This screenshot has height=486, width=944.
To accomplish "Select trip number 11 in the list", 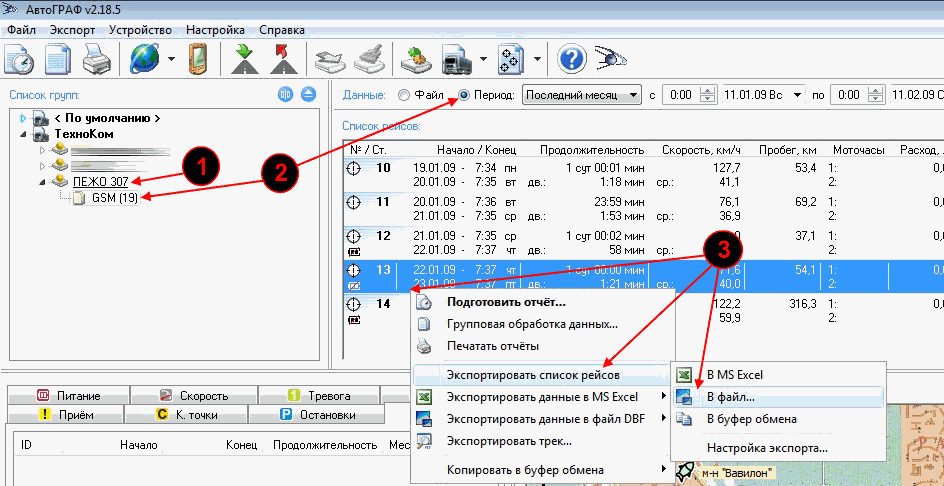I will pos(384,208).
